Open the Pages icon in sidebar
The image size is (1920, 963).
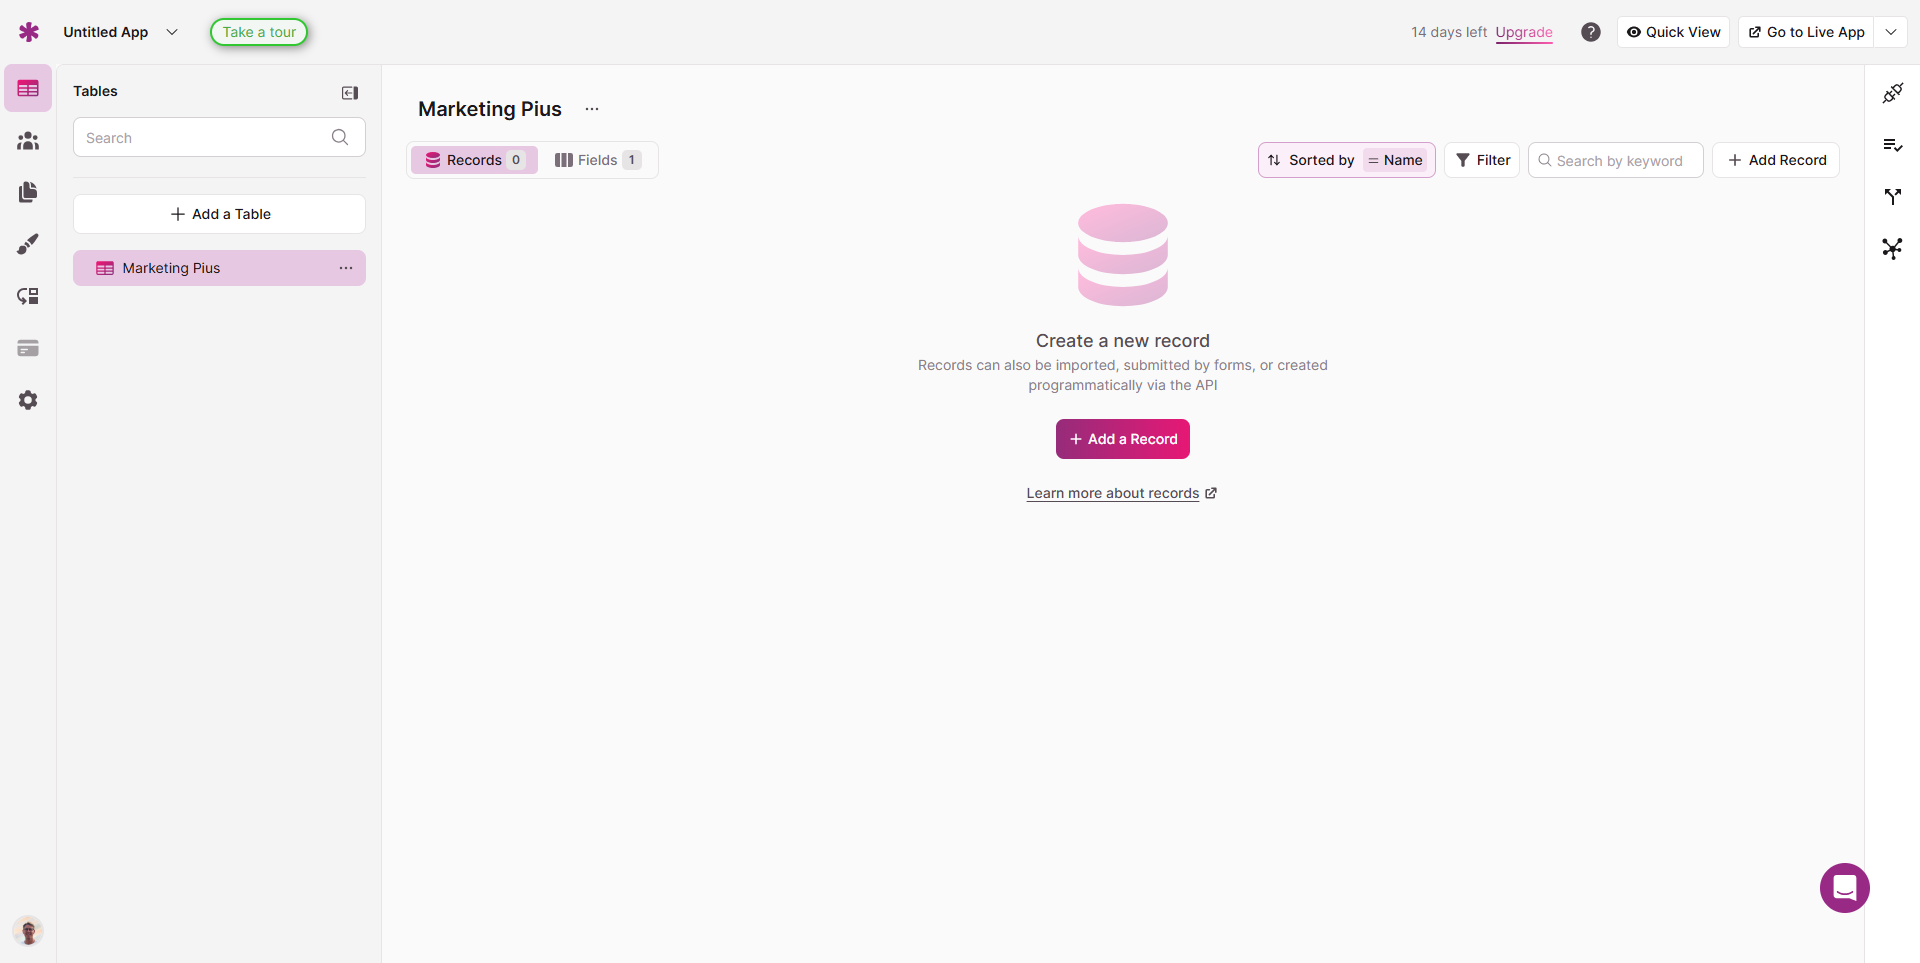[x=28, y=192]
